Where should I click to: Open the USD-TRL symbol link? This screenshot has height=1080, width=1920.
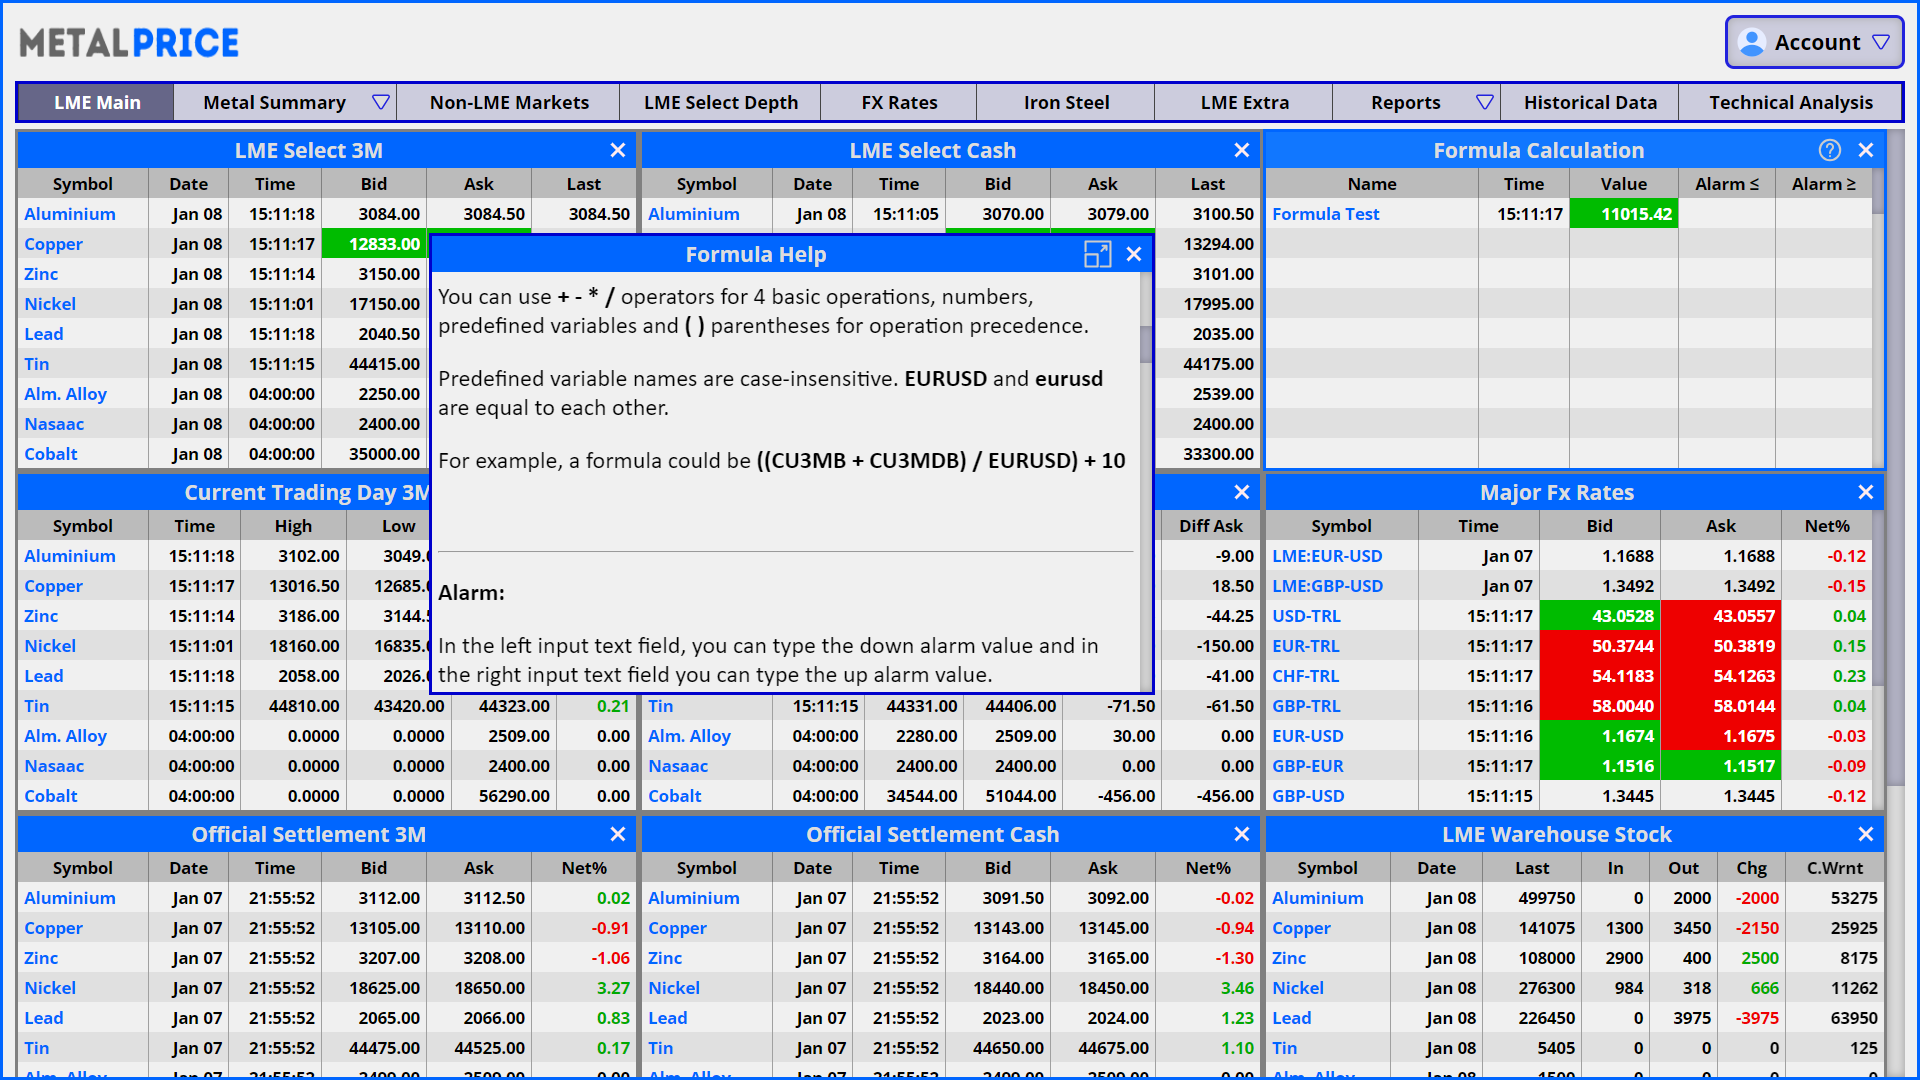tap(1306, 616)
